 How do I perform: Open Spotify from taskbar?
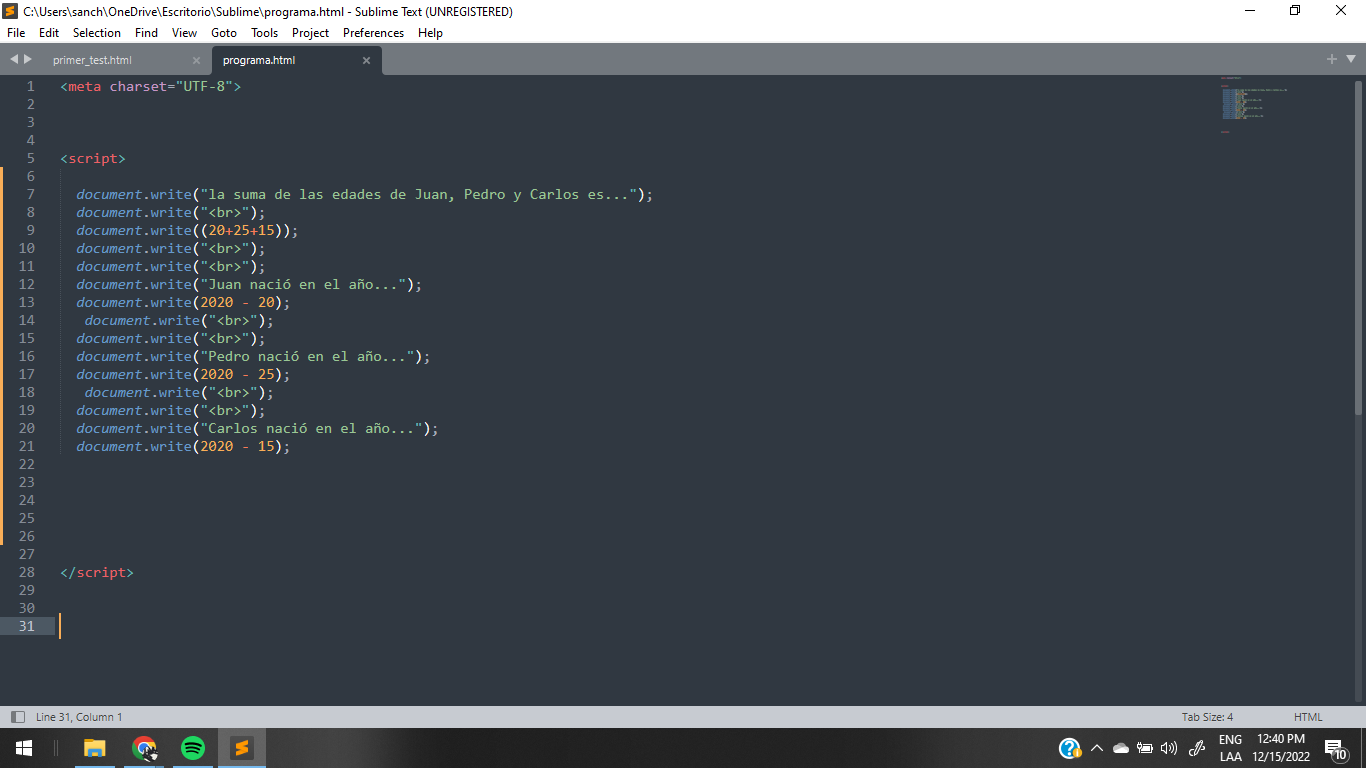pyautogui.click(x=193, y=748)
